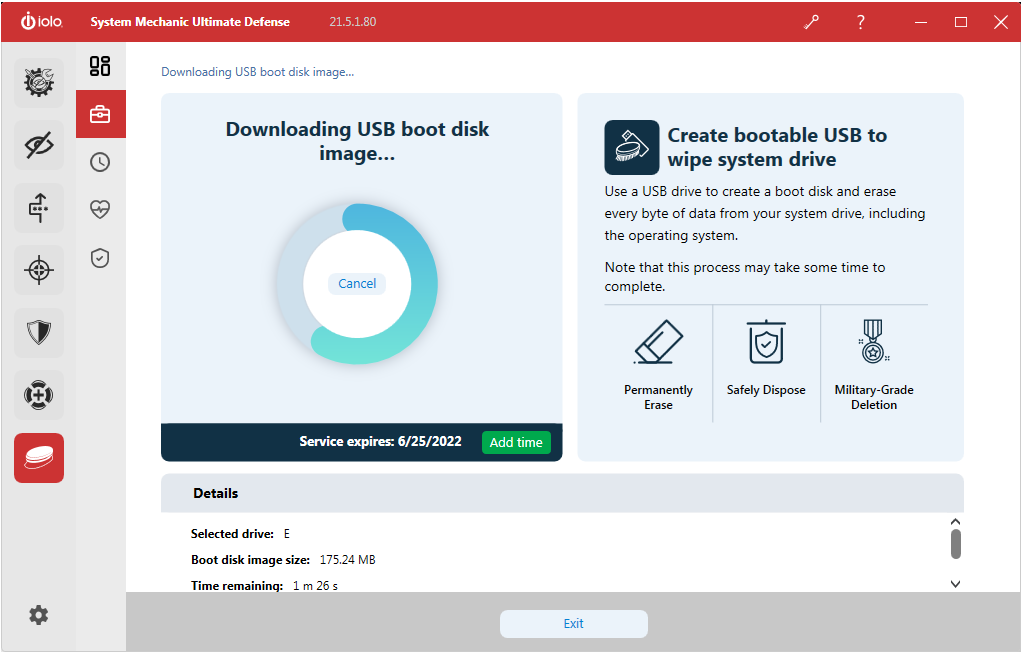This screenshot has height=656, width=1023.
Task: Select the signpost arrow module in the sidebar
Action: point(39,208)
